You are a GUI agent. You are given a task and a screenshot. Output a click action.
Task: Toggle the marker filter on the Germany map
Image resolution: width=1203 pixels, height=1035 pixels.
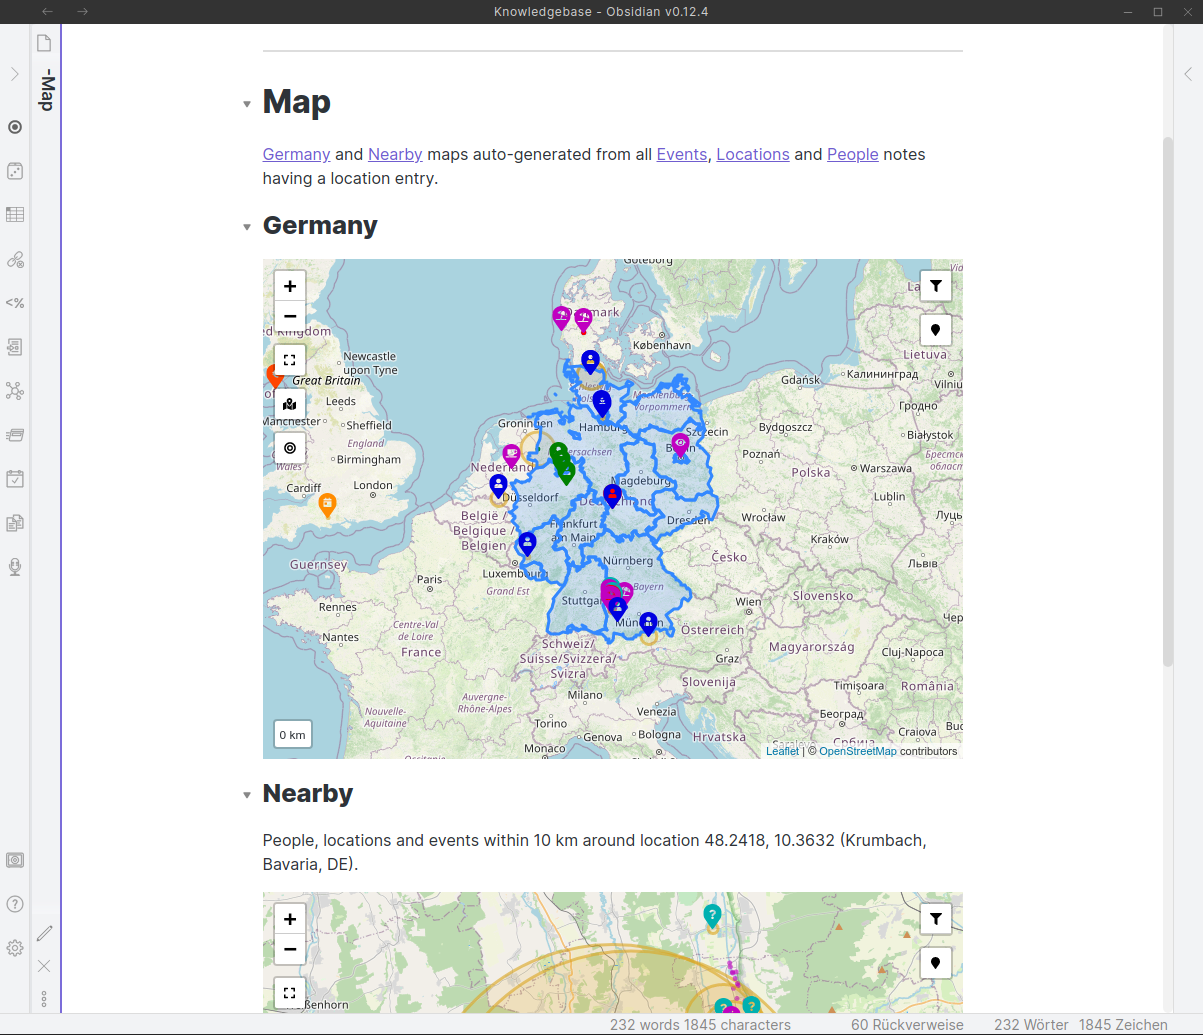(x=935, y=285)
